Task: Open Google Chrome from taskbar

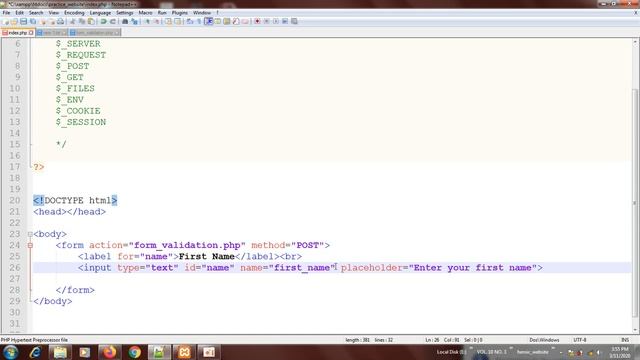Action: [x=134, y=352]
